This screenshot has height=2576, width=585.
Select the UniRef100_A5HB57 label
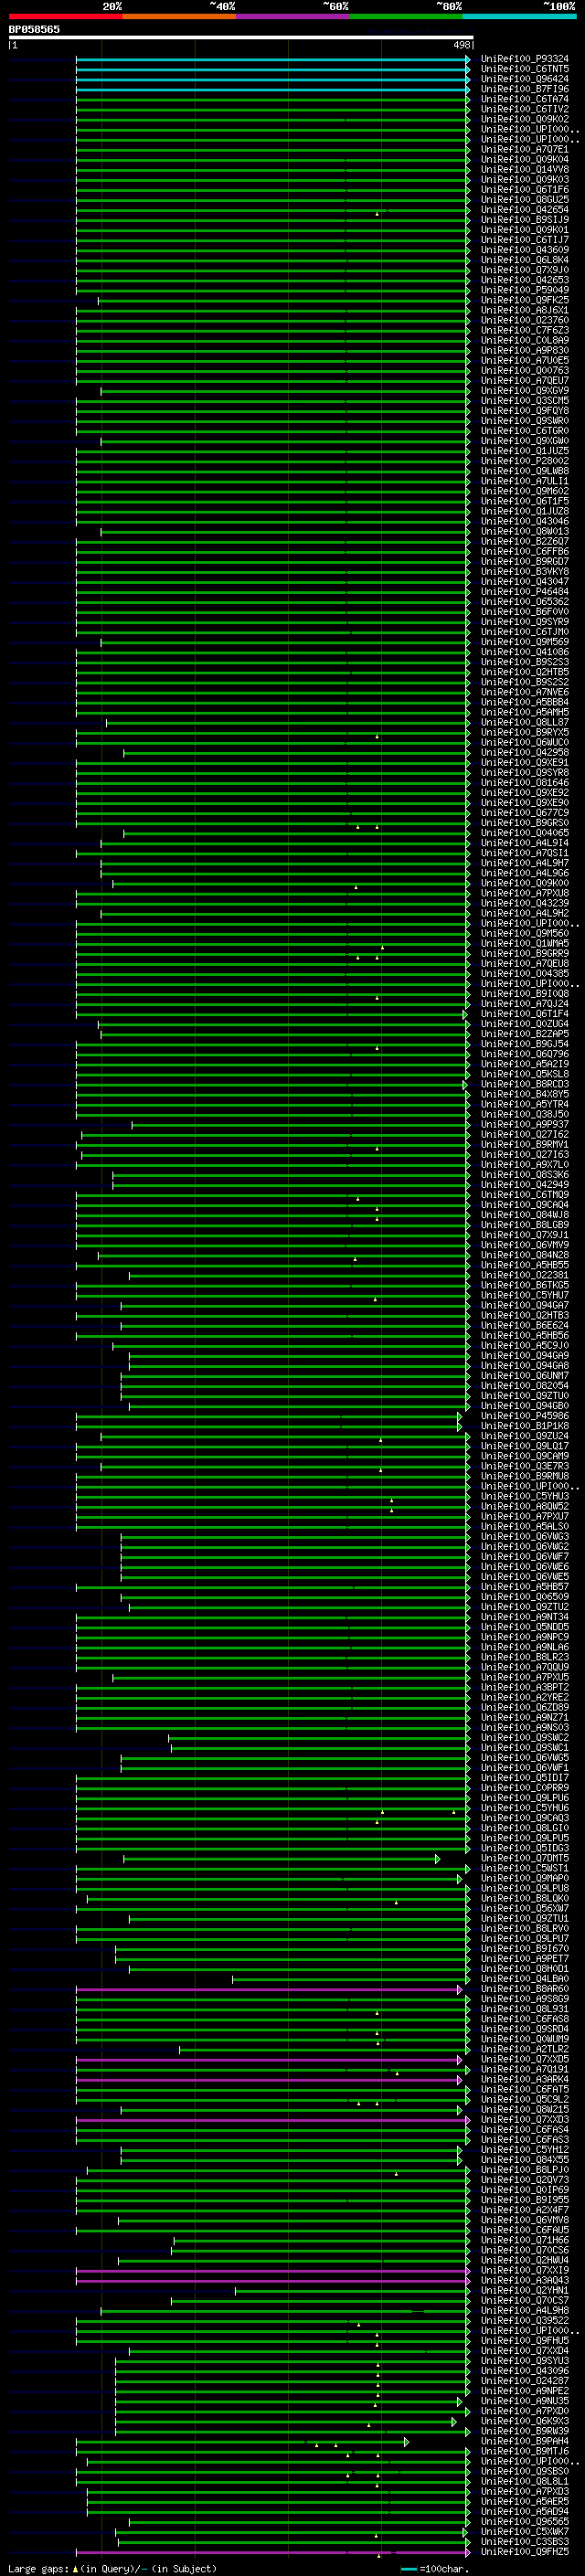(525, 1587)
